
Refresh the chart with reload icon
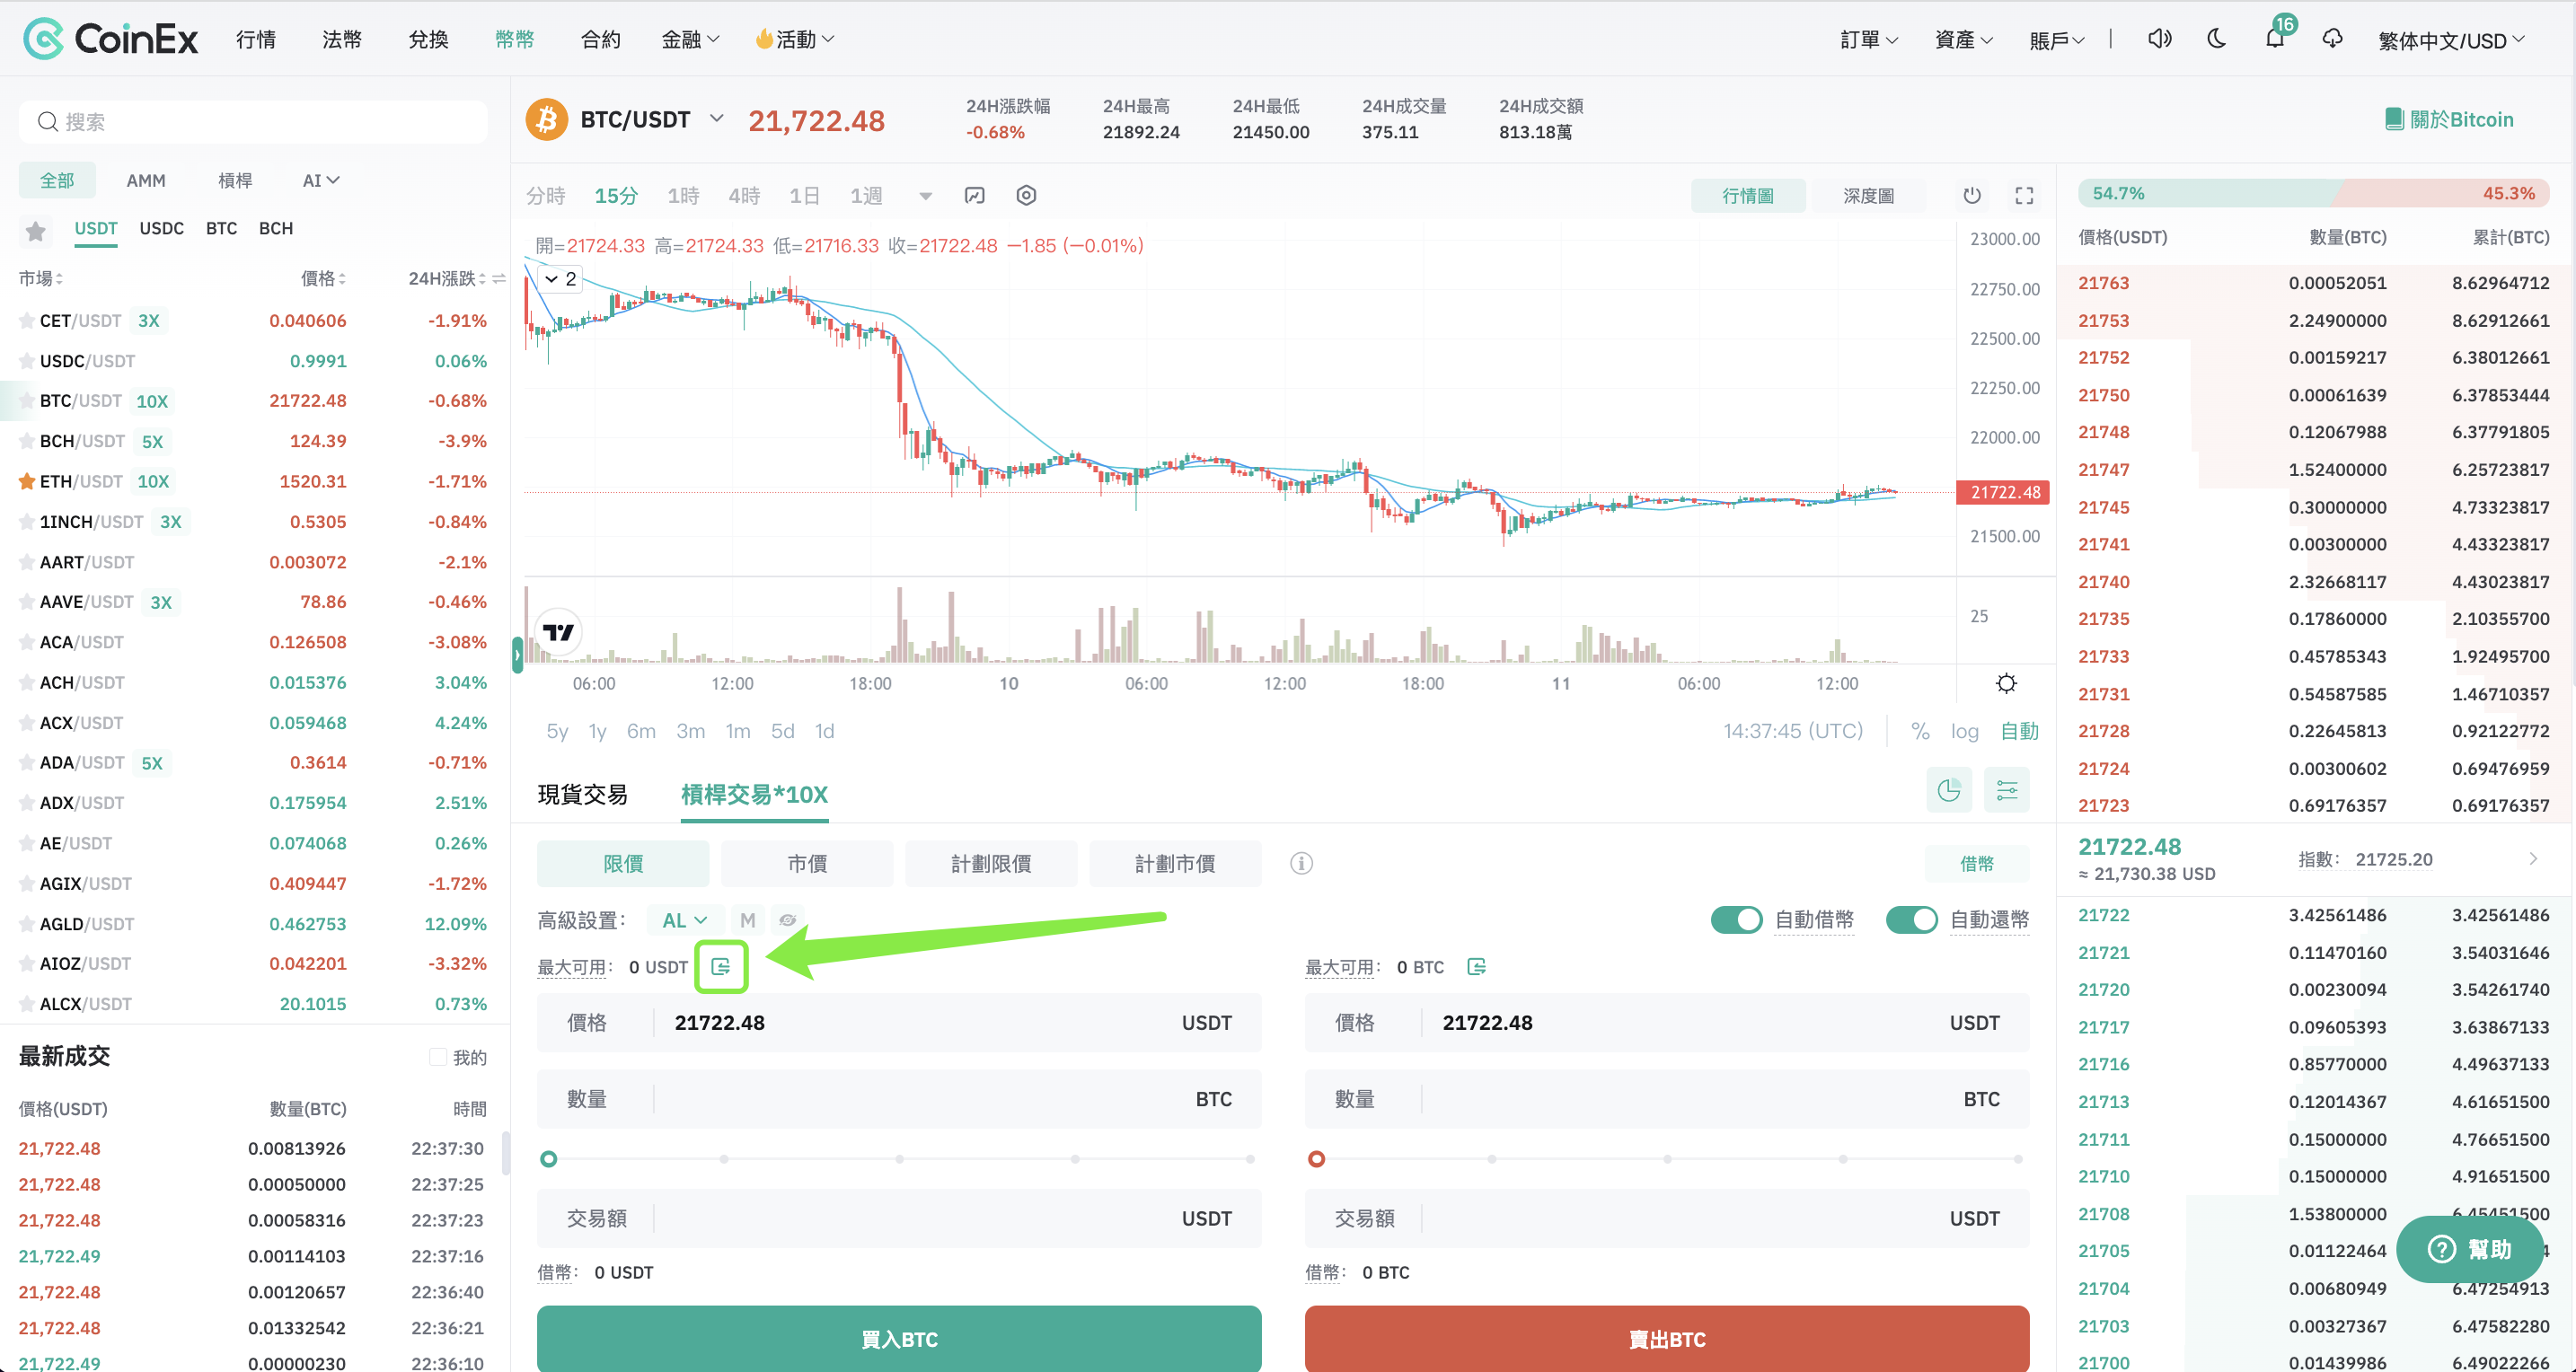pos(1972,195)
